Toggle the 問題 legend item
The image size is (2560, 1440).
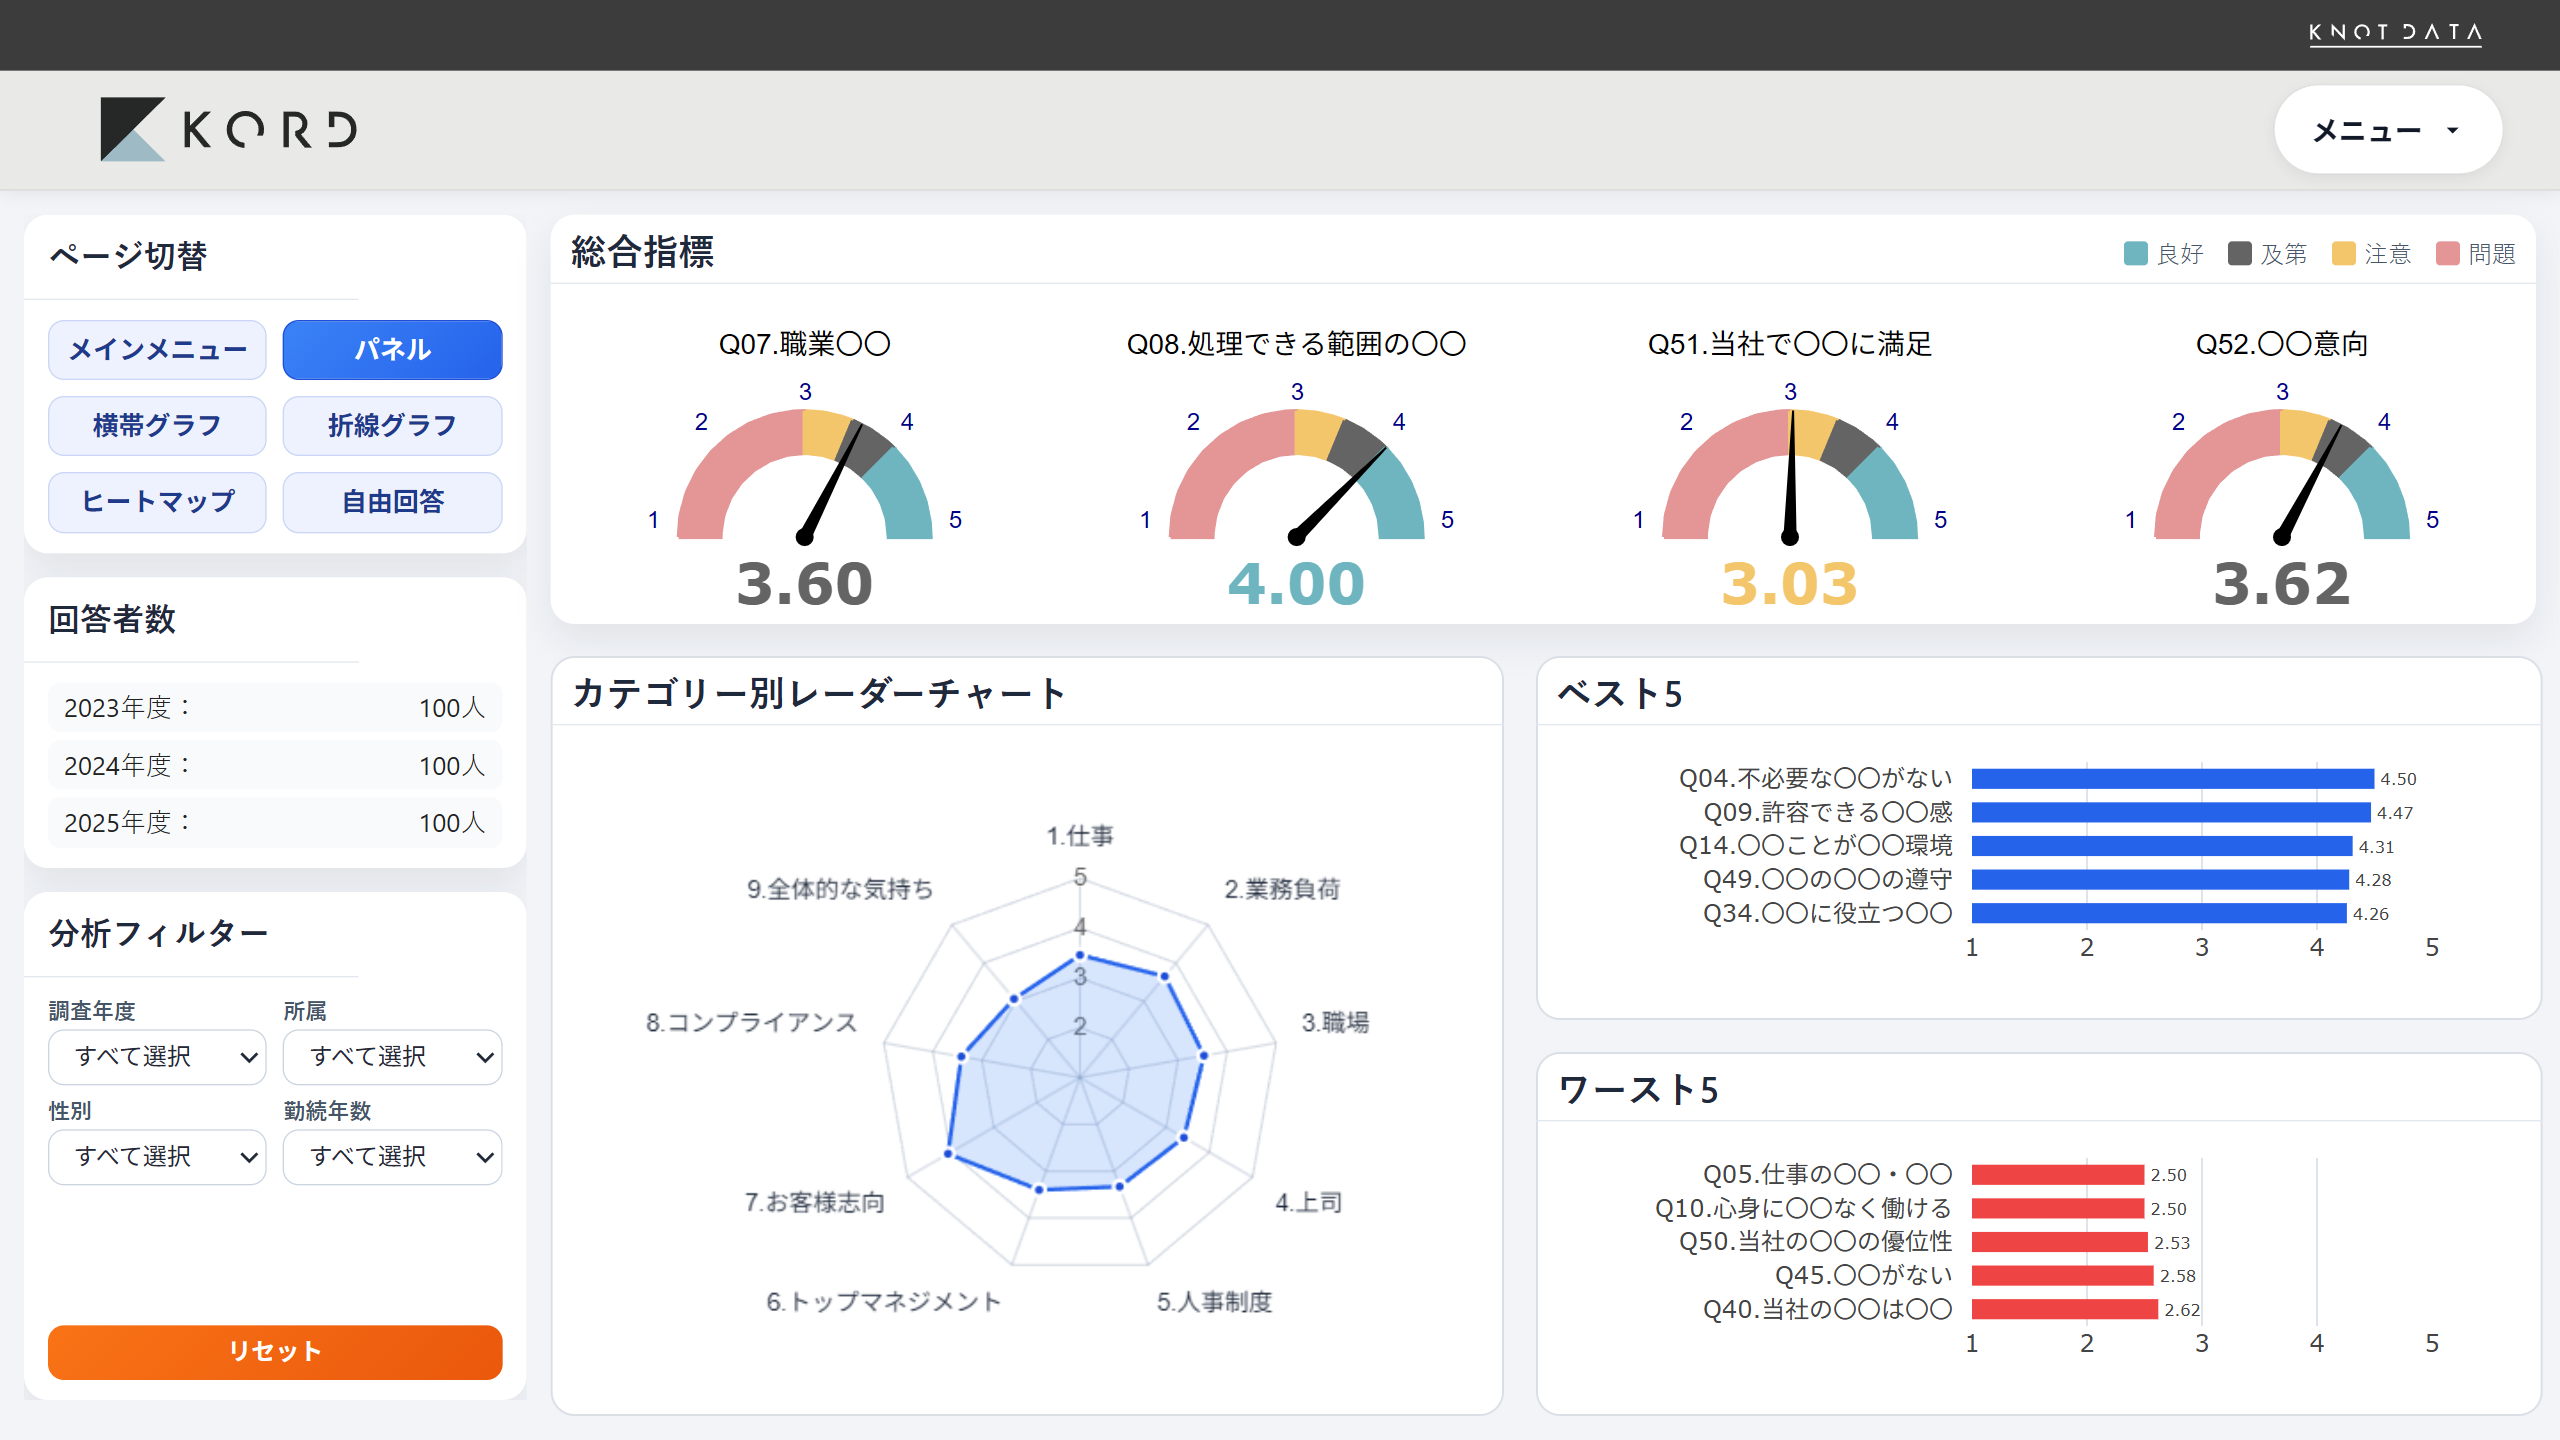coord(2477,254)
